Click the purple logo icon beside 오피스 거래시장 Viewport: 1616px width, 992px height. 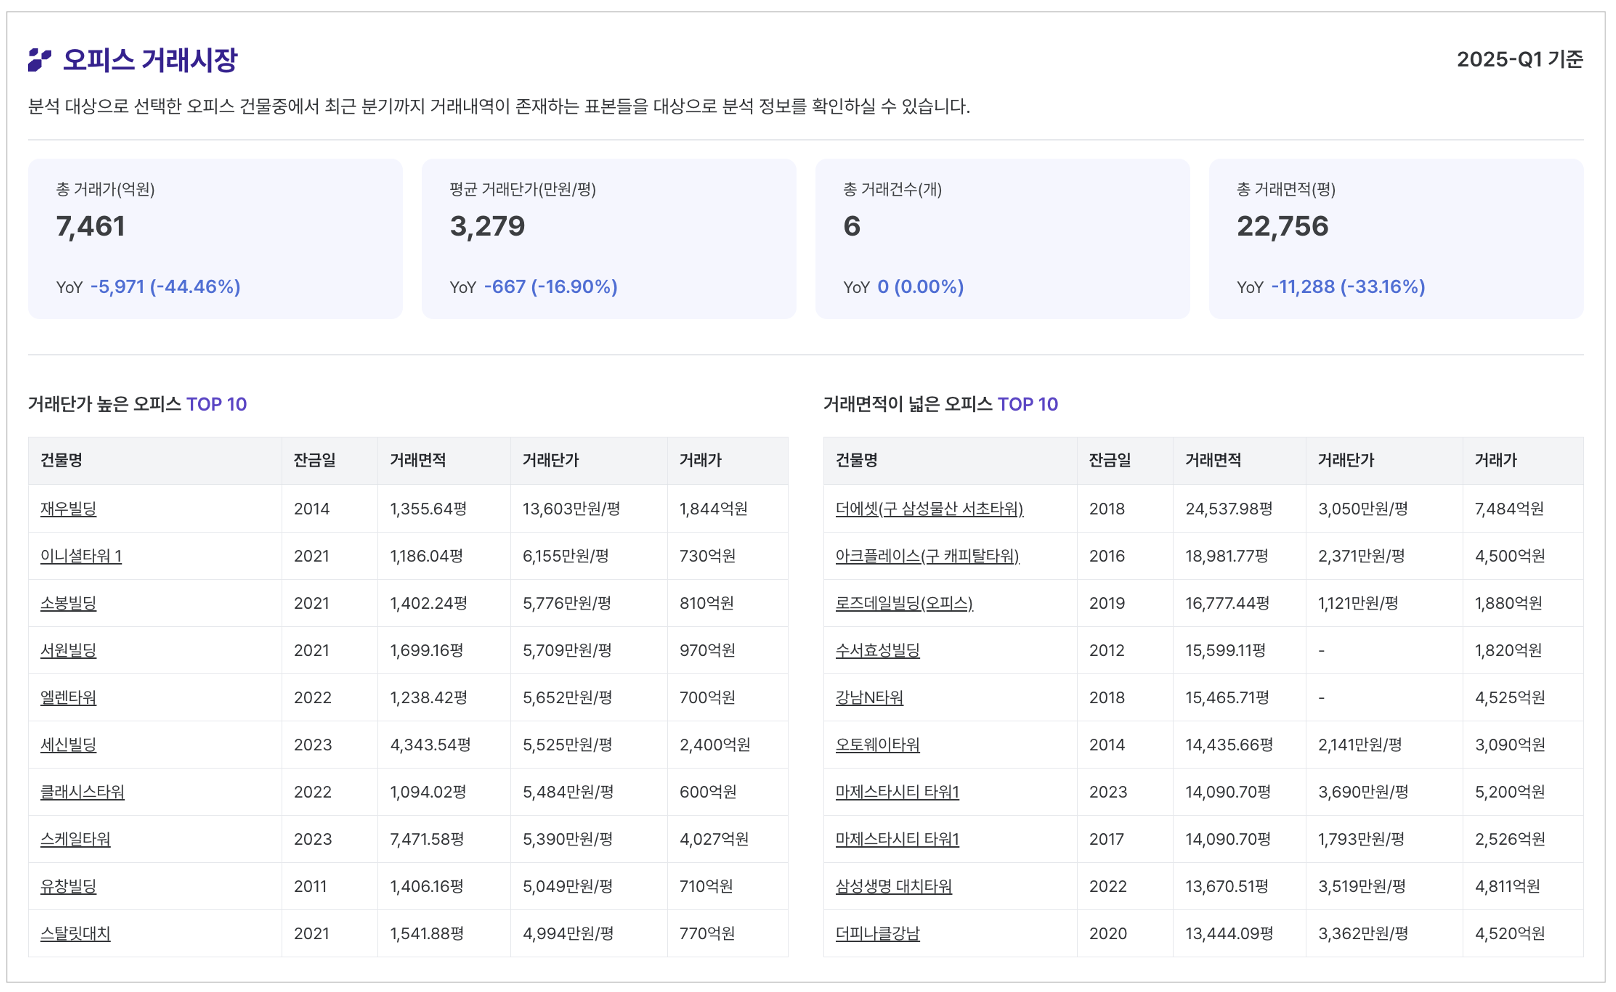pyautogui.click(x=39, y=60)
